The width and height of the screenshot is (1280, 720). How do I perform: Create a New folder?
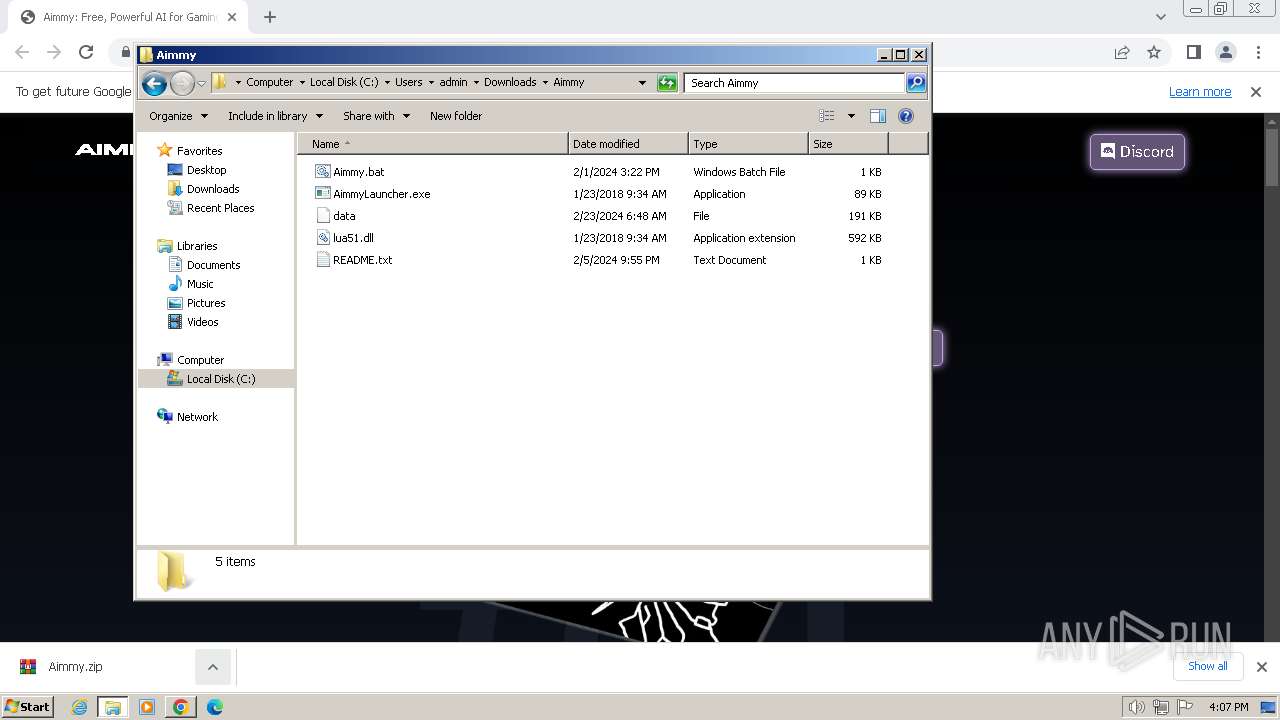point(456,116)
